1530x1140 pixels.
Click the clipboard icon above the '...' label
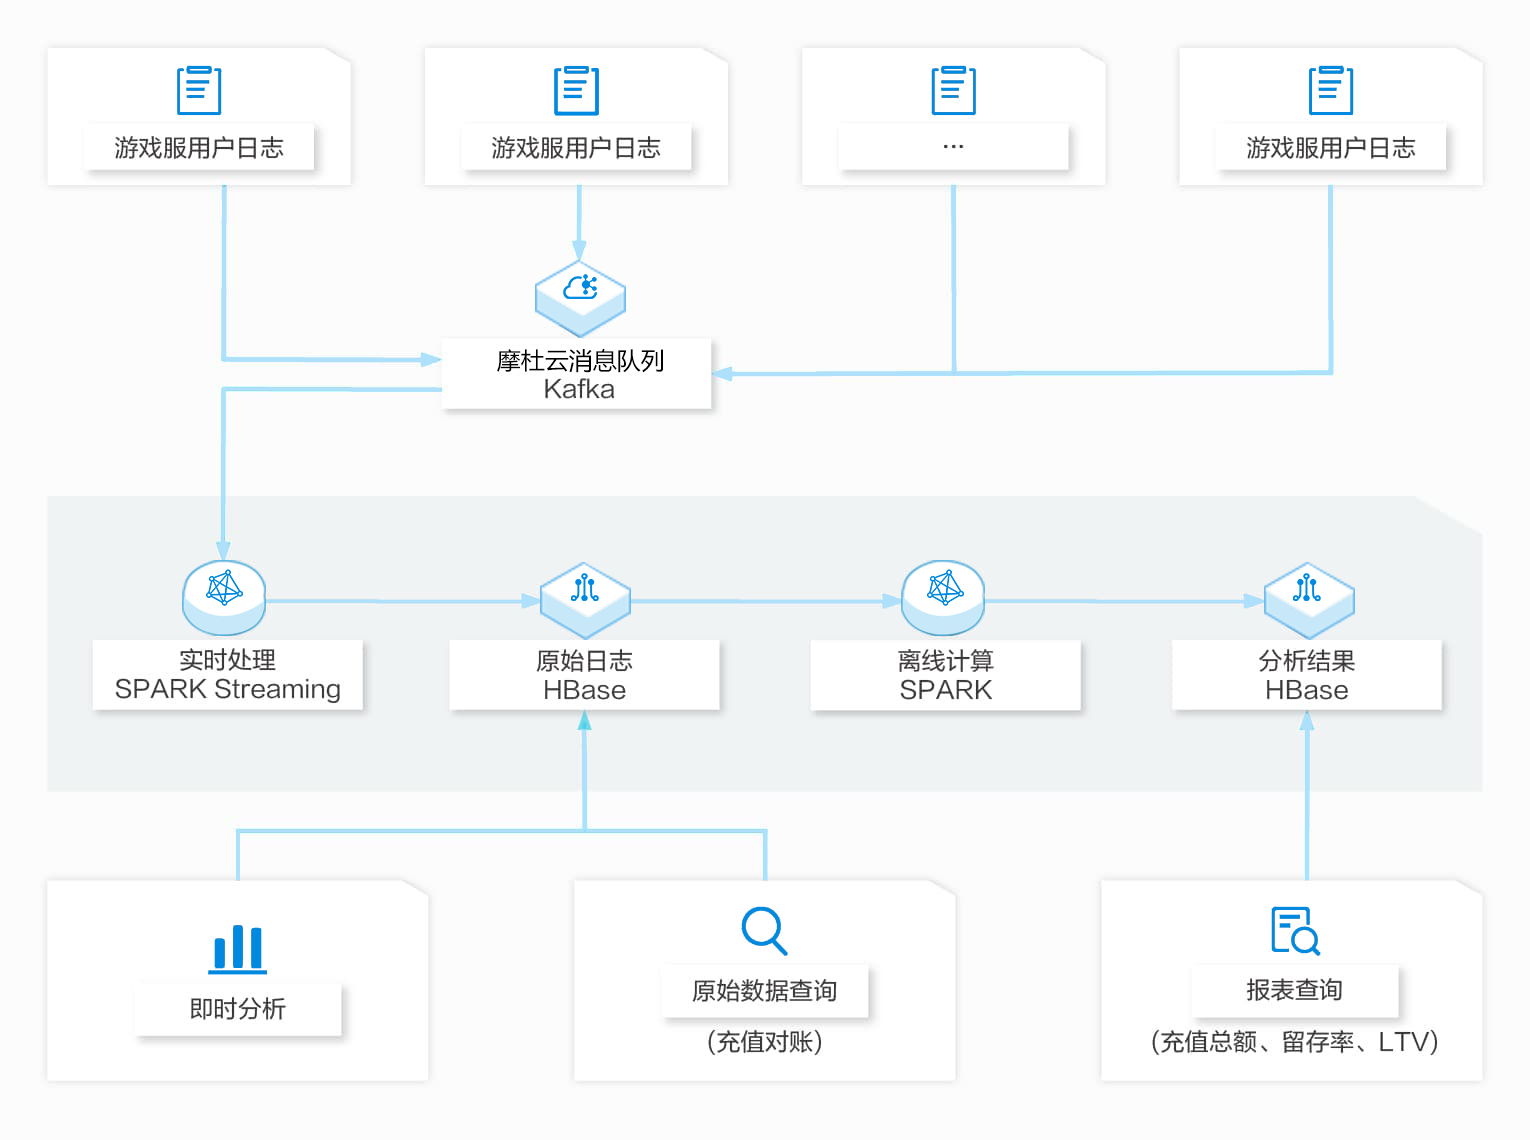coord(954,90)
